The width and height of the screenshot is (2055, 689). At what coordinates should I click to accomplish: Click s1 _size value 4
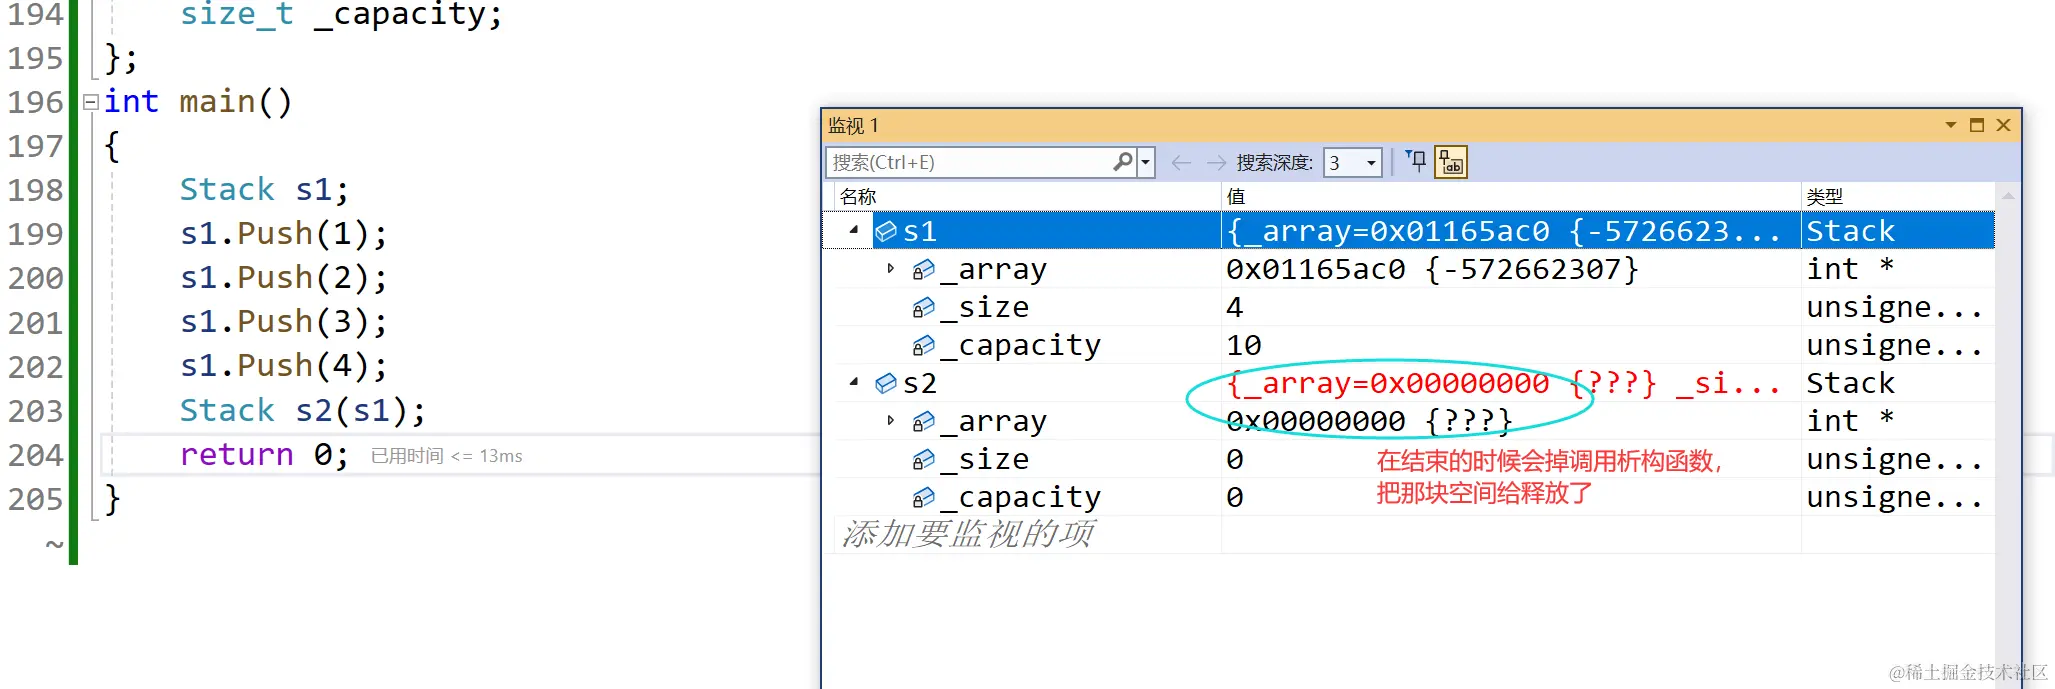1235,307
